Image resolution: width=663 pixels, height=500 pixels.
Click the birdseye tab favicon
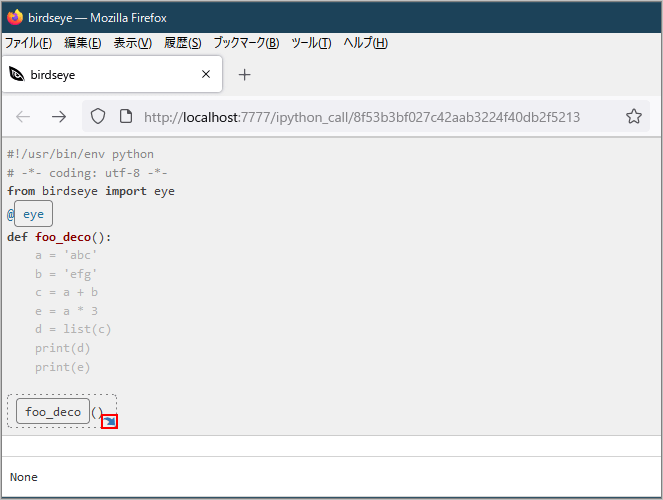[17, 74]
